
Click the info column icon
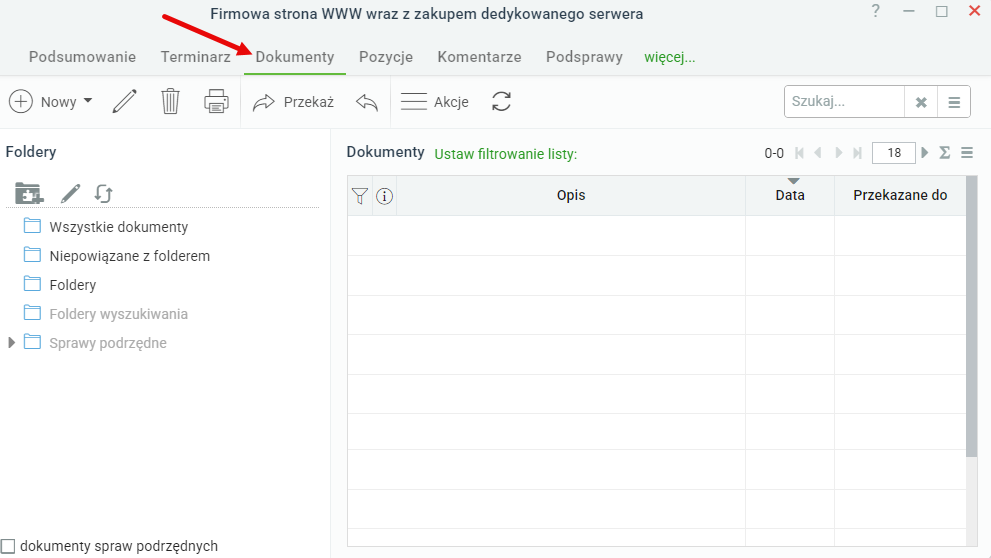(384, 196)
